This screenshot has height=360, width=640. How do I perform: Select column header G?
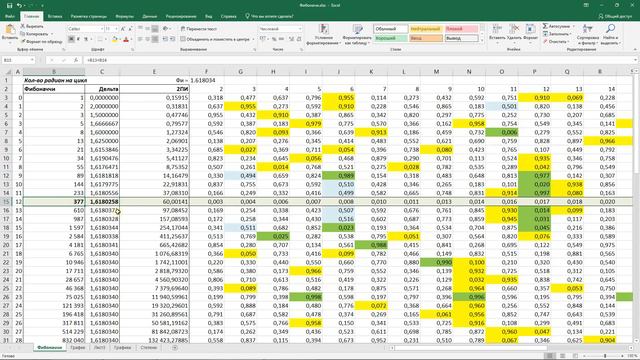tap(240, 71)
